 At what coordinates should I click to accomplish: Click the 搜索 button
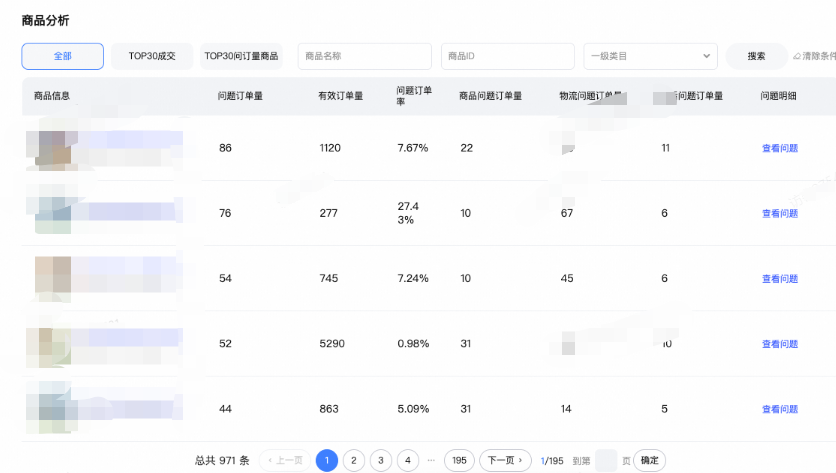coord(756,56)
